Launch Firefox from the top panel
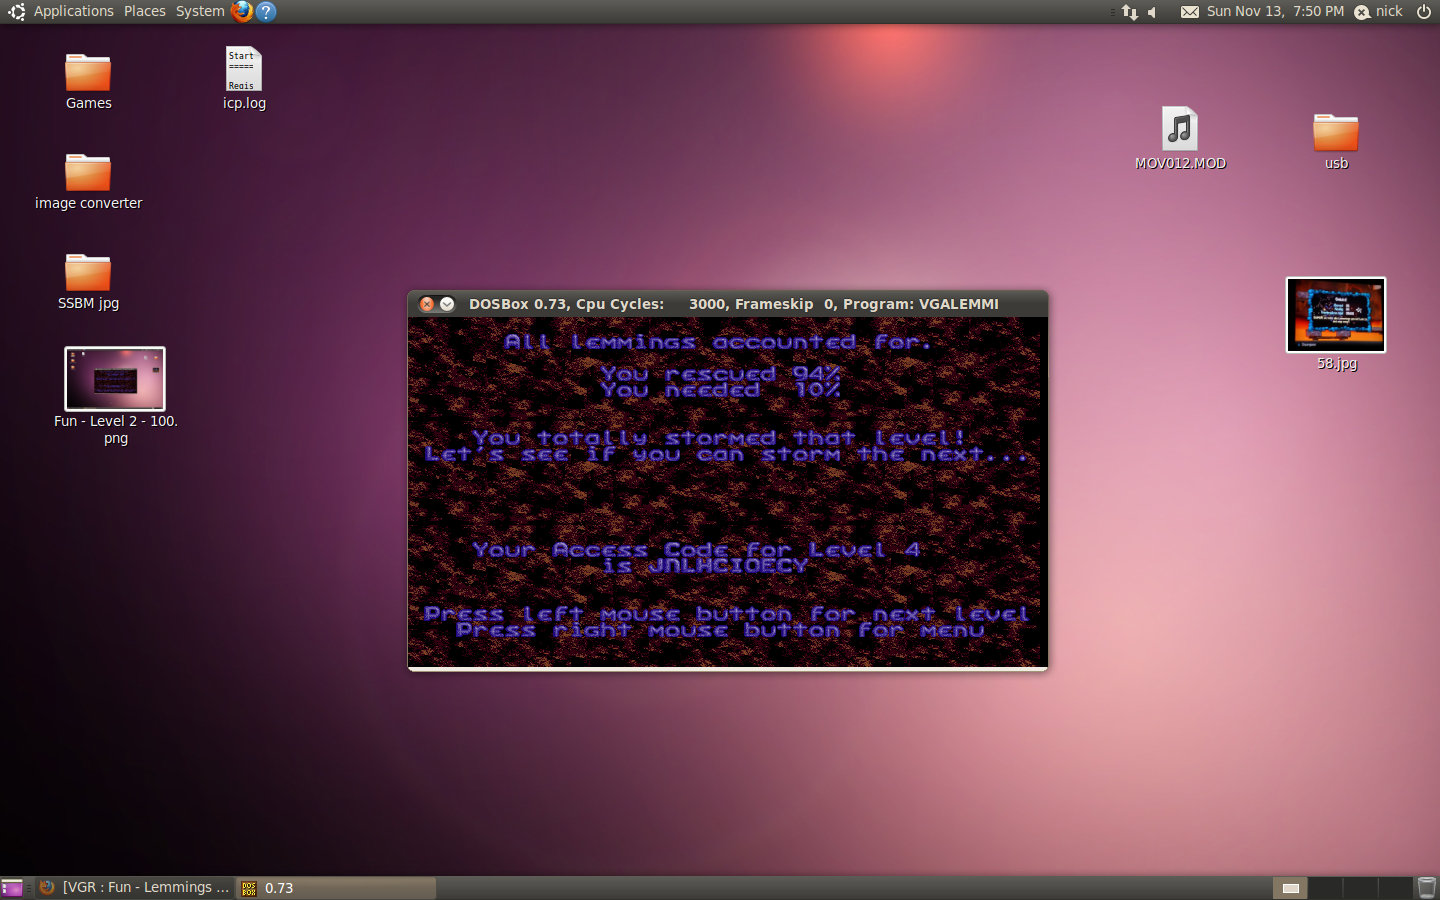Viewport: 1440px width, 900px height. 242,11
